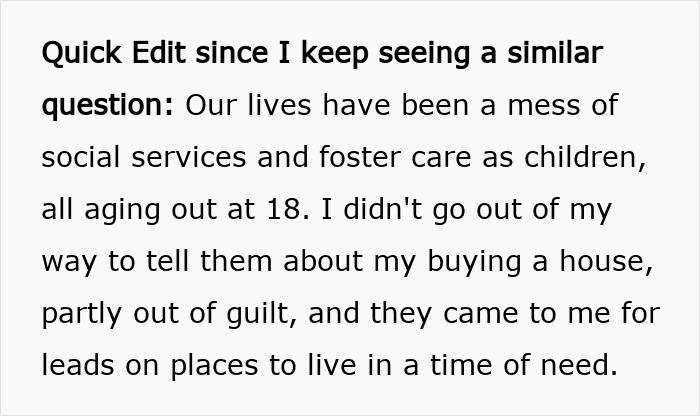The width and height of the screenshot is (700, 416).
Task: Click the number '18' in the text
Action: (x=283, y=209)
